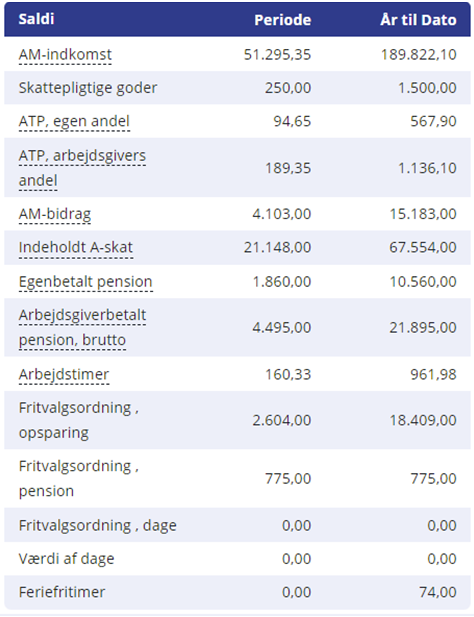The height and width of the screenshot is (617, 474).
Task: Select the Saldi column header
Action: [36, 19]
